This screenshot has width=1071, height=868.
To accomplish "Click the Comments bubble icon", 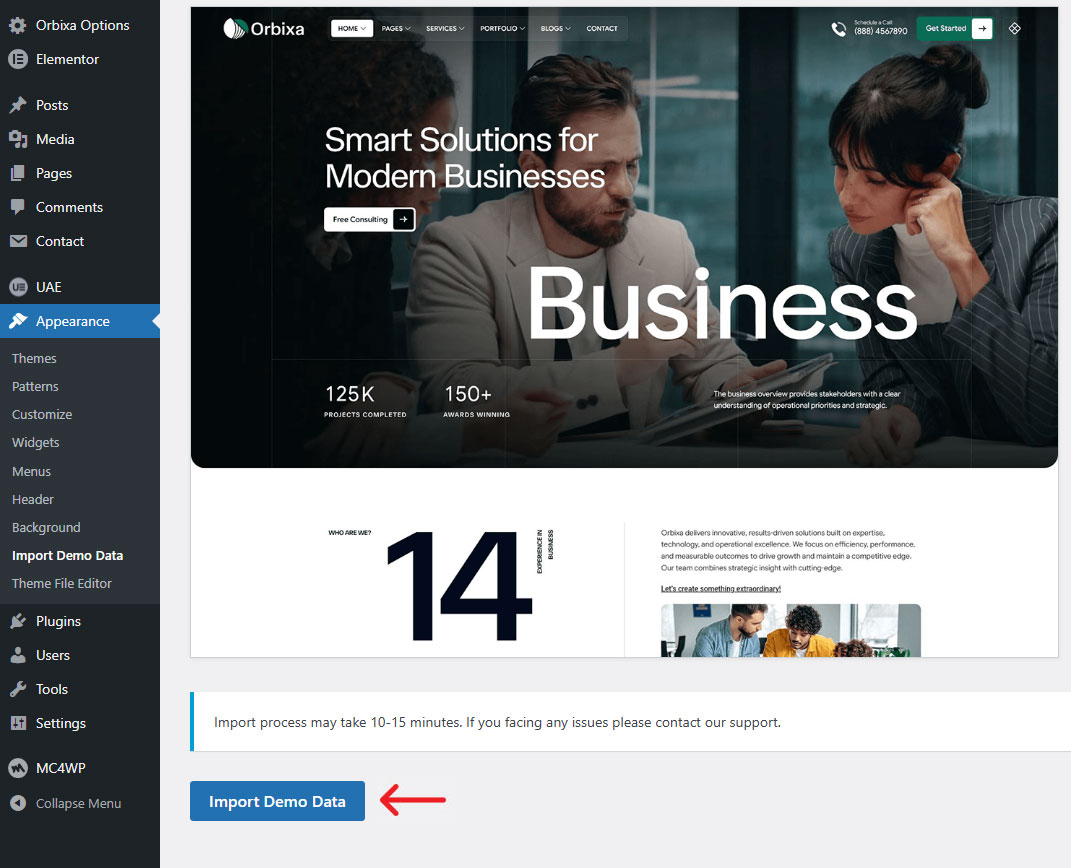I will (x=18, y=207).
